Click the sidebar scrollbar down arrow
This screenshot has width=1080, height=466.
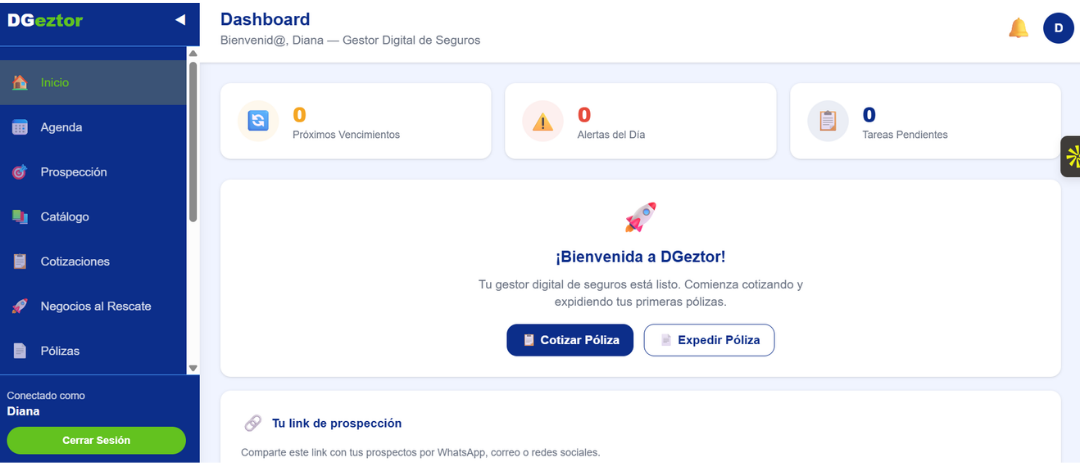tap(193, 368)
